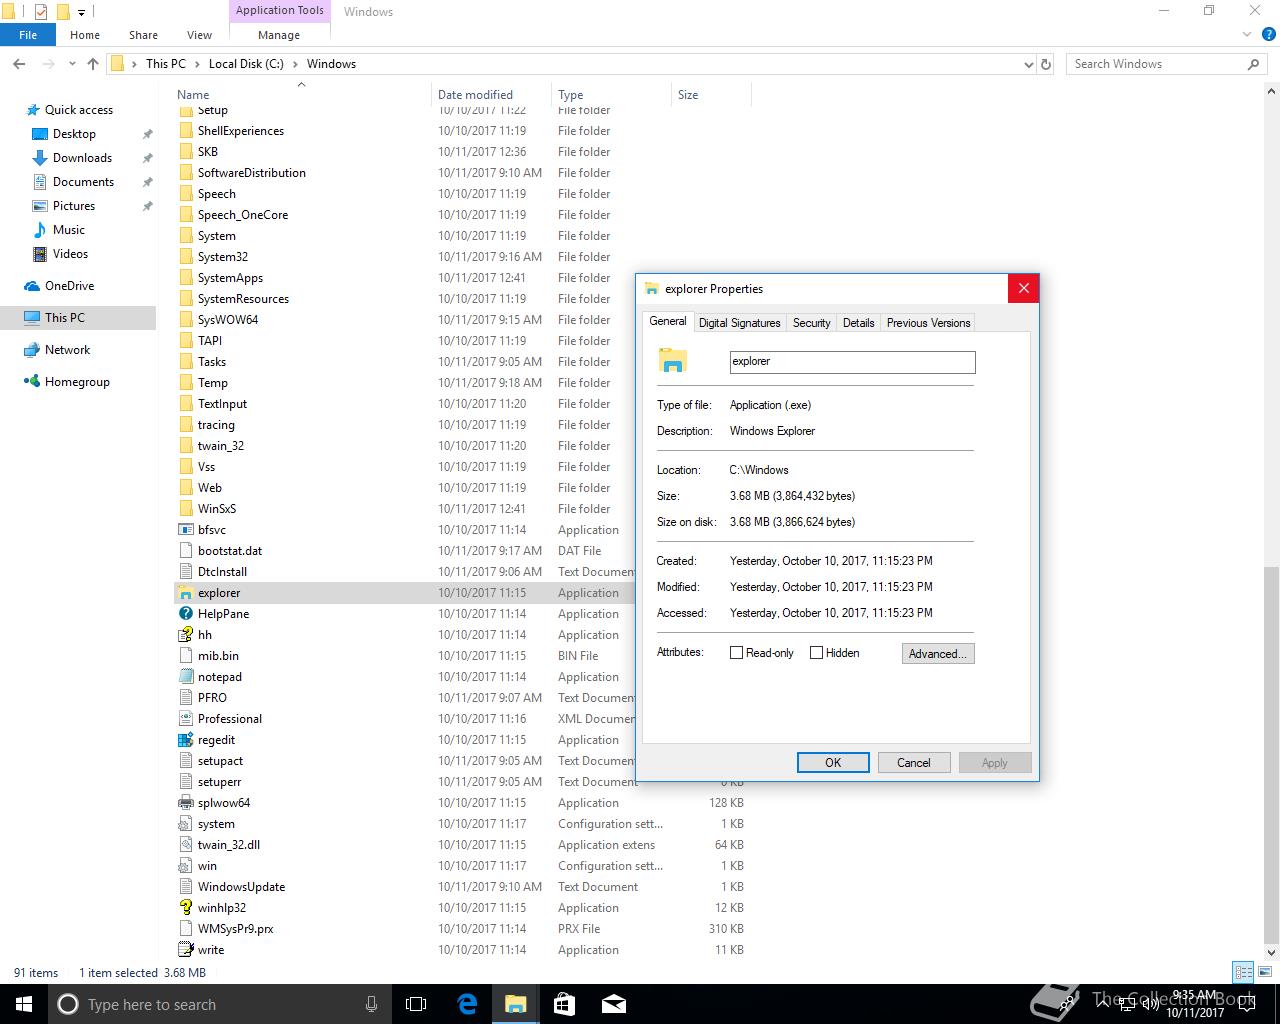
Task: Select OneDrive in navigation pane
Action: click(69, 286)
